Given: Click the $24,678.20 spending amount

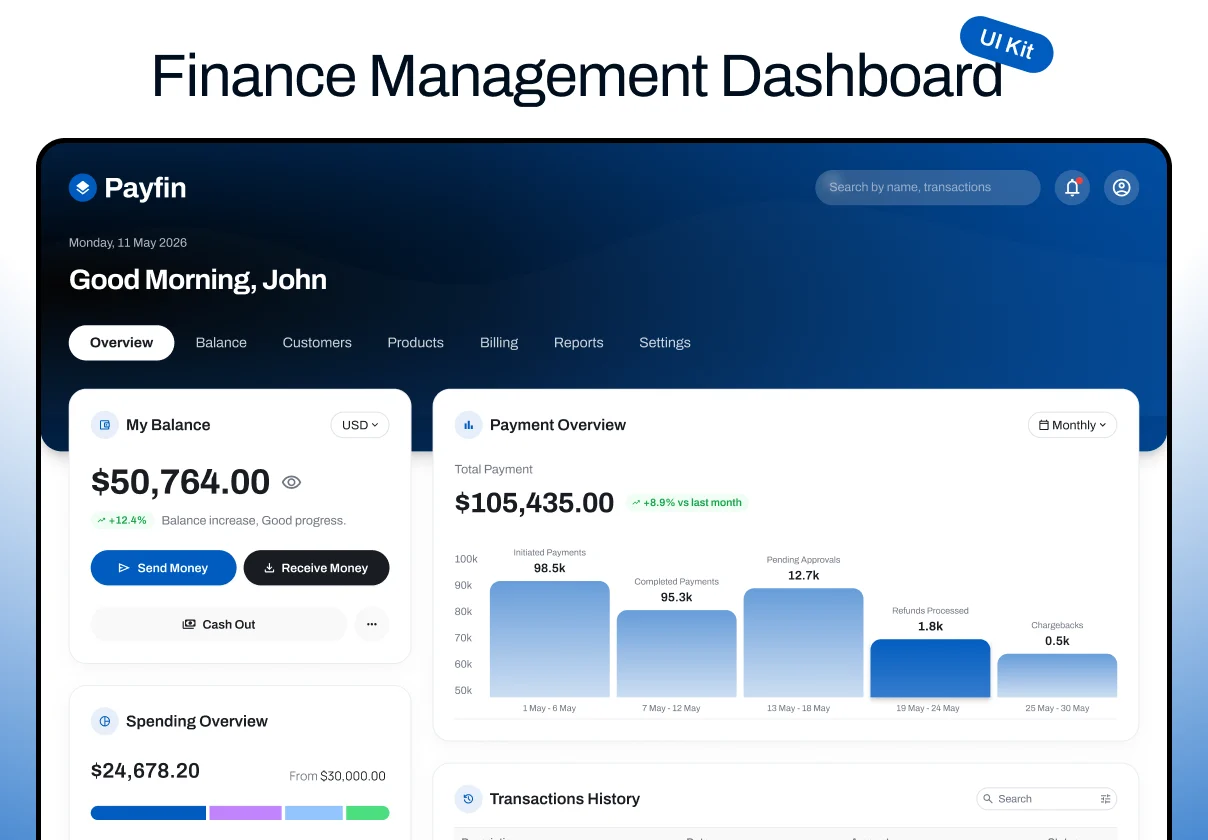Looking at the screenshot, I should coord(145,771).
